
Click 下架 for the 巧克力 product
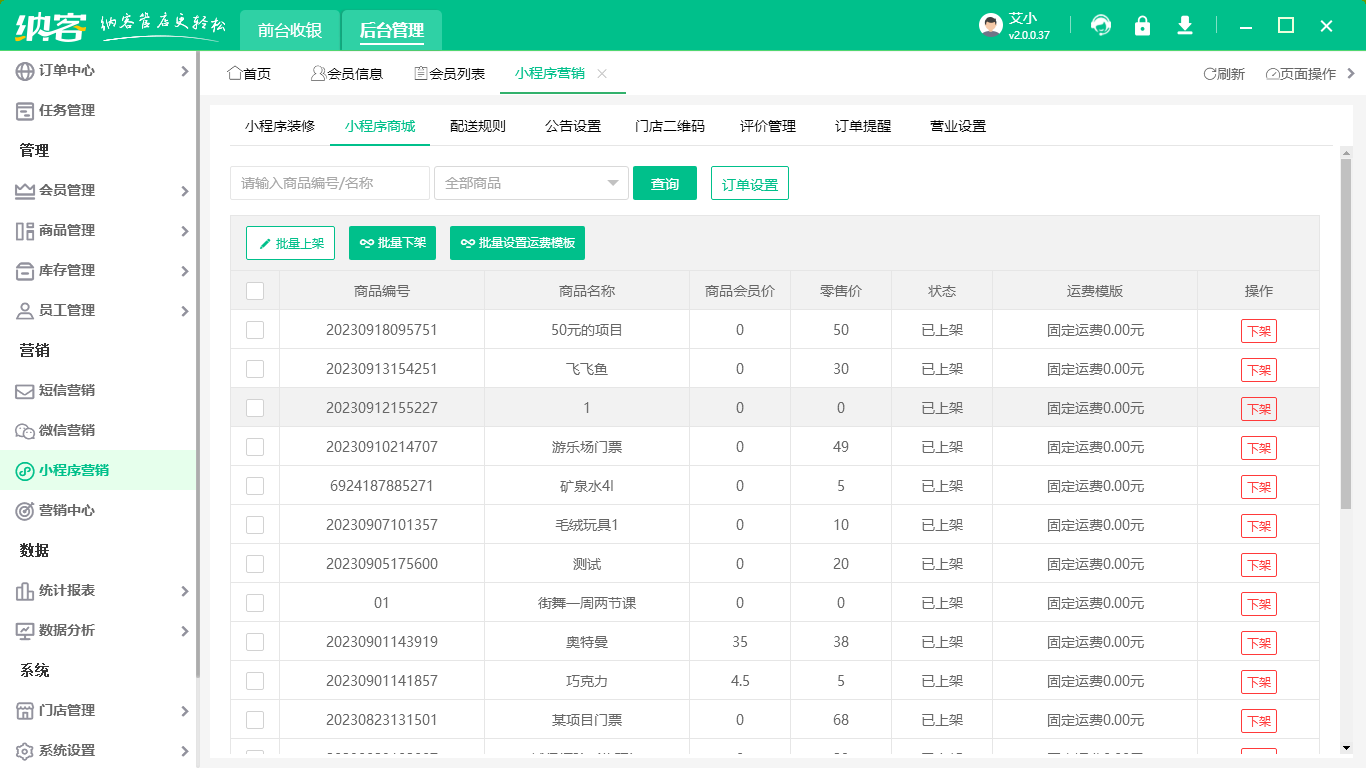1258,681
